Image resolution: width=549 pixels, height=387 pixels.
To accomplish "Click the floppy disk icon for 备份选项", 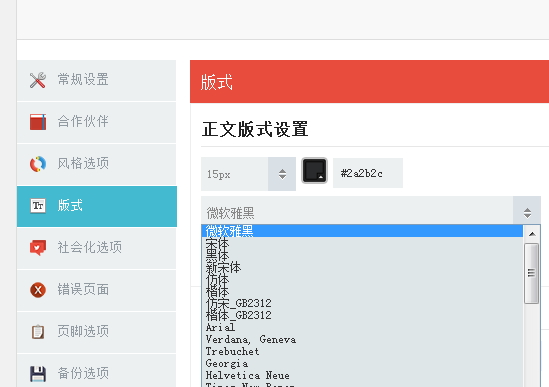I will pos(38,374).
